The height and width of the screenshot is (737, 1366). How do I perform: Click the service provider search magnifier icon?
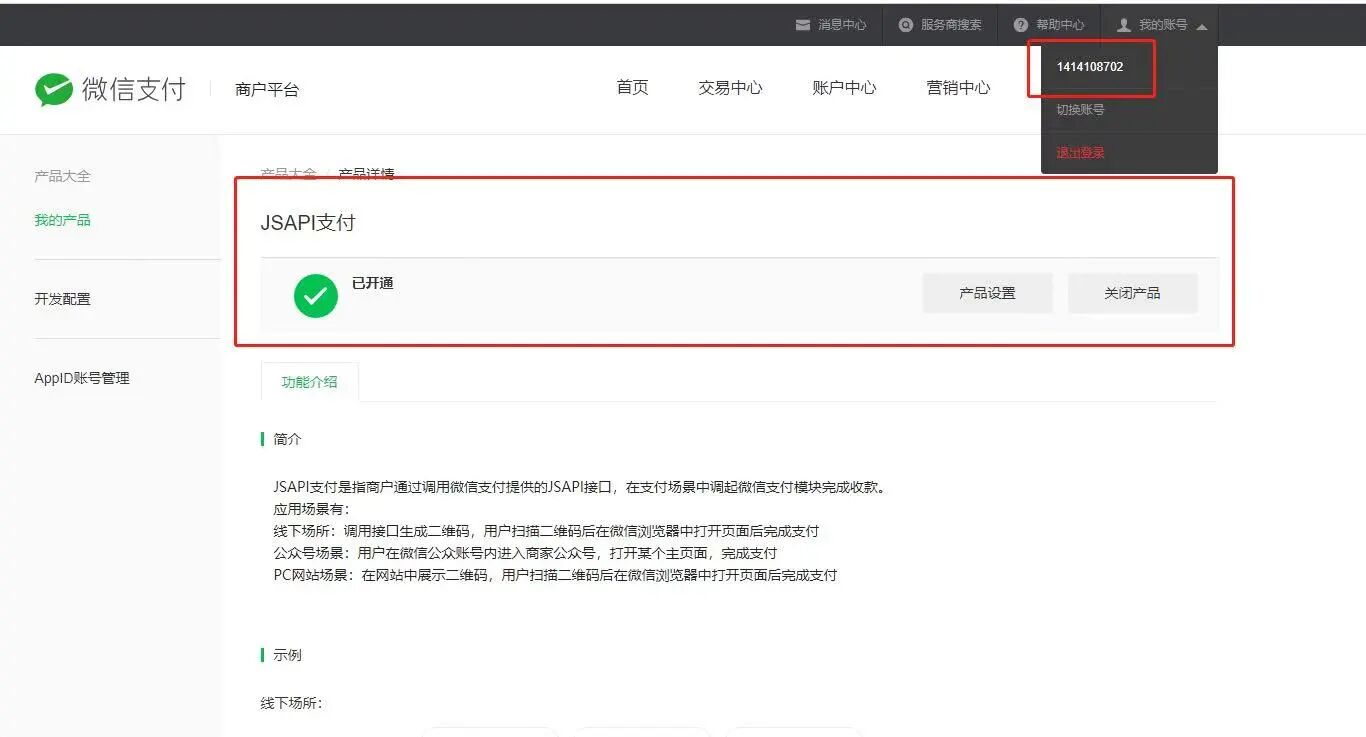(x=906, y=25)
